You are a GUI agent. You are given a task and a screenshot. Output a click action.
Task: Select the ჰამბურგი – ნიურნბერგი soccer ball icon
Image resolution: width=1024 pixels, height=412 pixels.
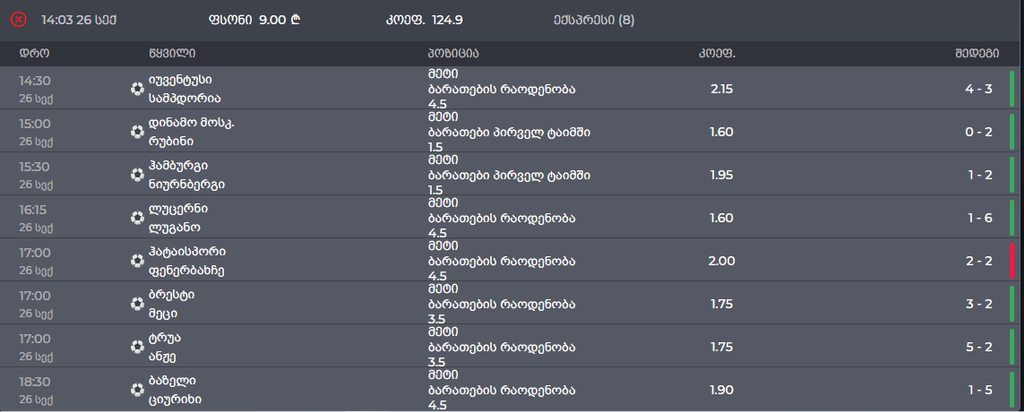[137, 175]
